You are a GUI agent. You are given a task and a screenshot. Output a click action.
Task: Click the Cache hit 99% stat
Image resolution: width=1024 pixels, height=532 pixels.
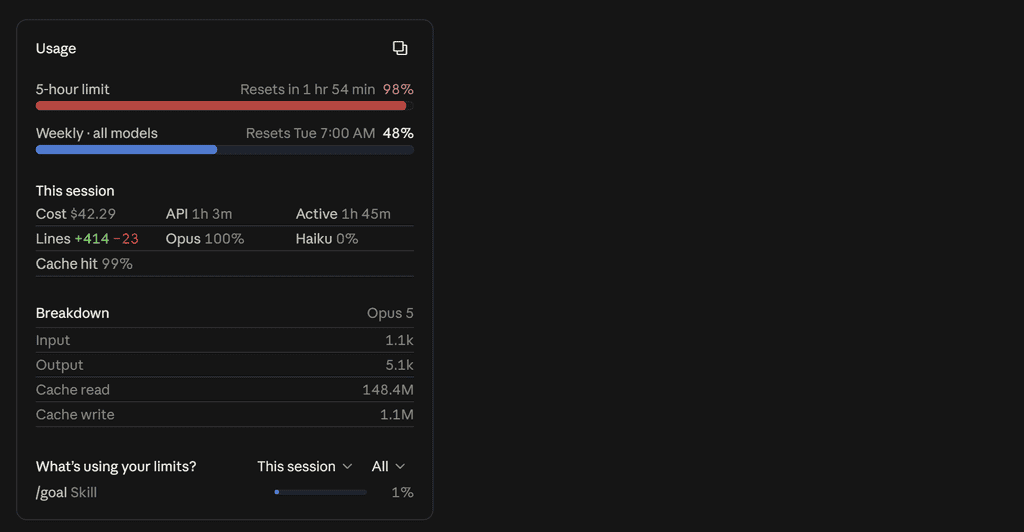[x=84, y=264]
